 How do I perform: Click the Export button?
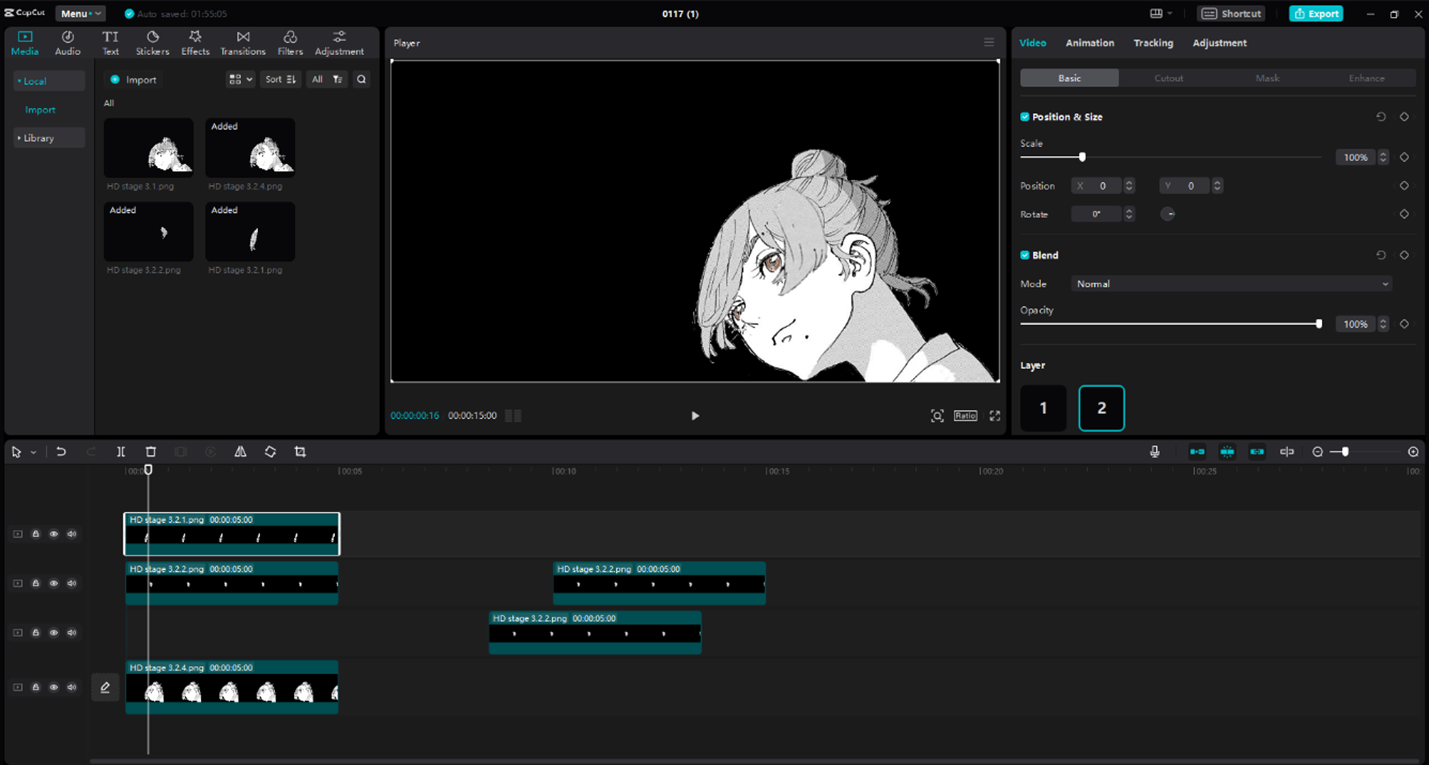coord(1316,14)
